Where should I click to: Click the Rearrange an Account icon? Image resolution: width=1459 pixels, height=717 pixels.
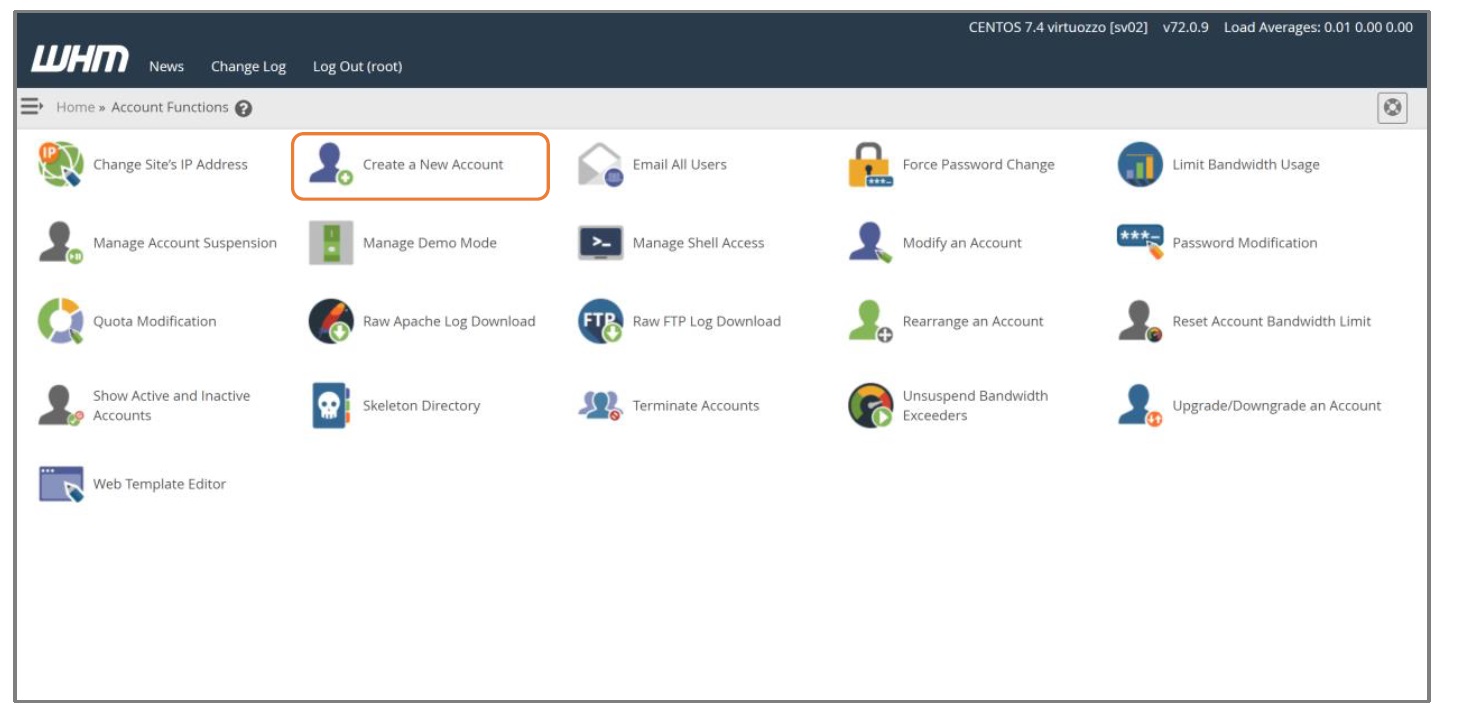(x=870, y=322)
